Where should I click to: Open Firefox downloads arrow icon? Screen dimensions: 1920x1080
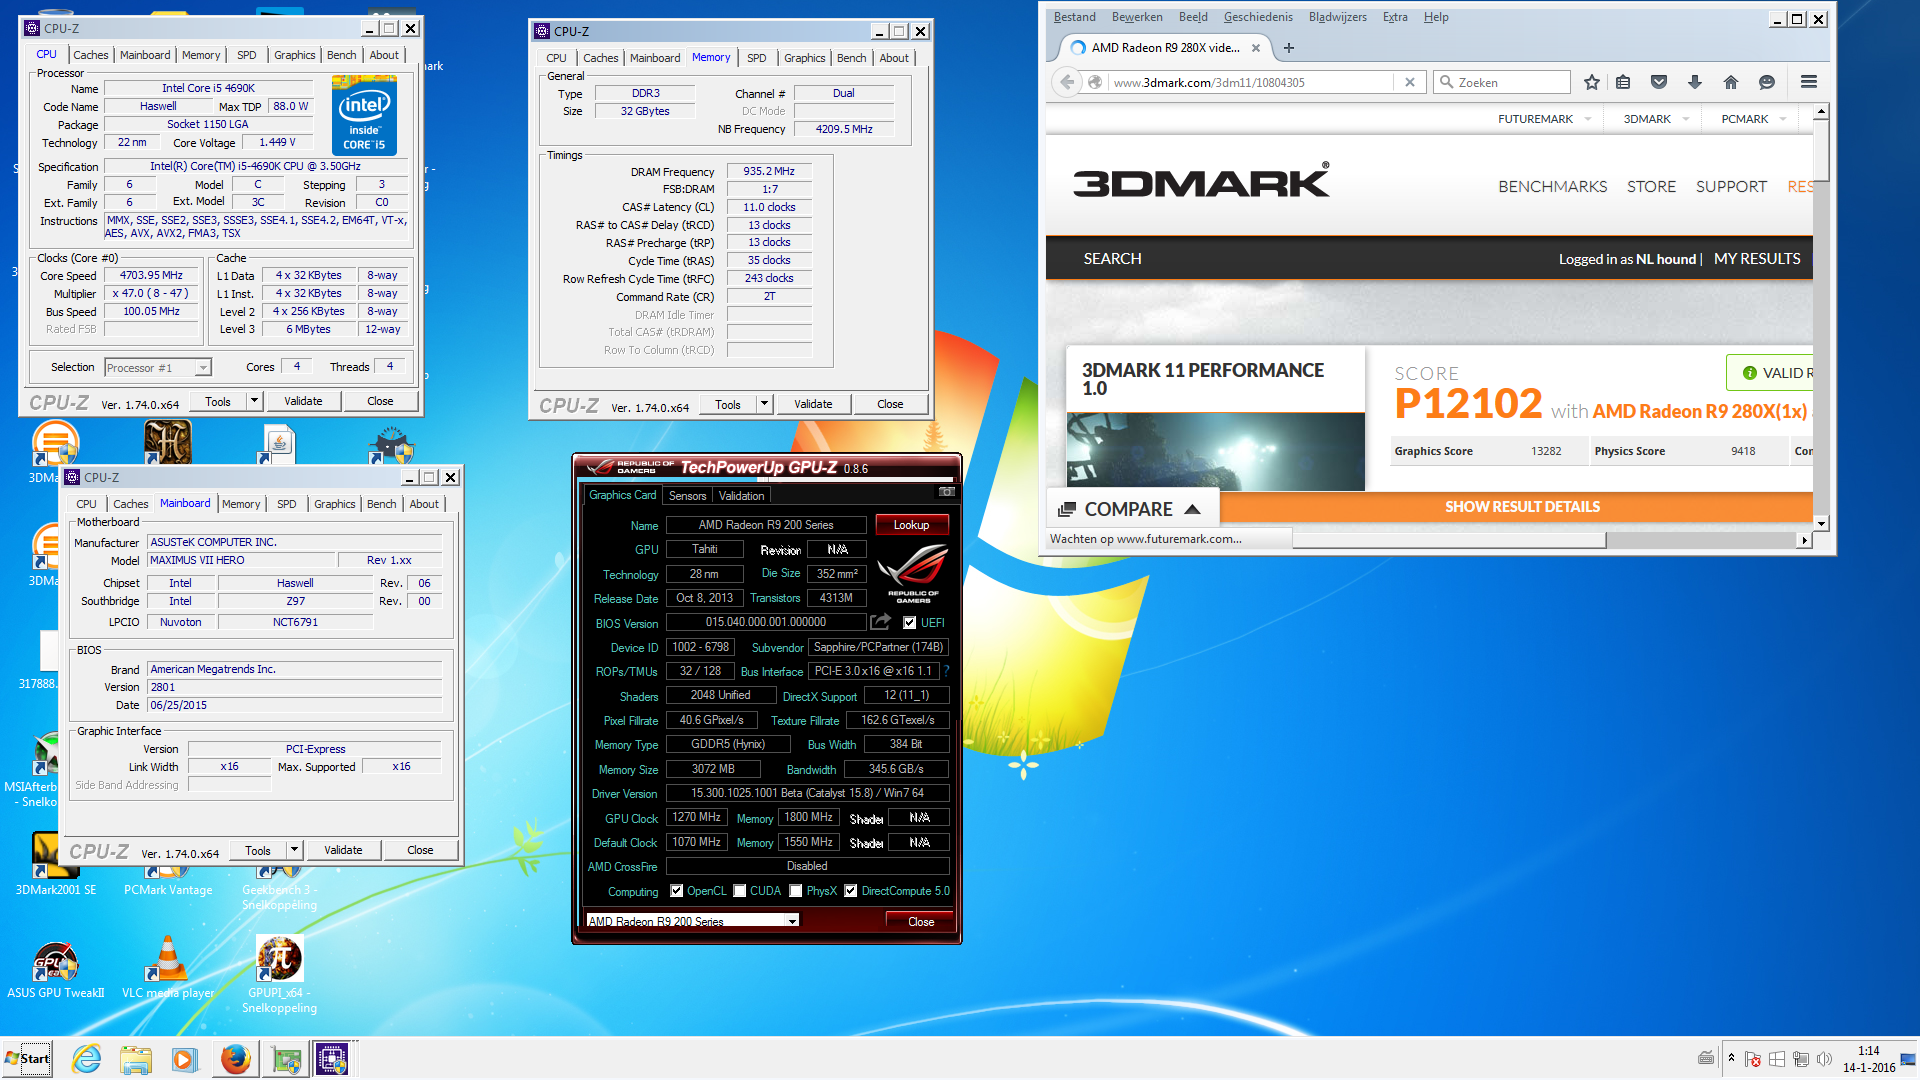pos(1695,82)
